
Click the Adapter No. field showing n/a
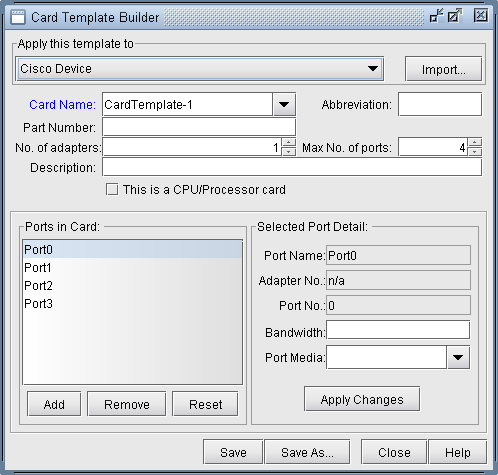[x=398, y=280]
